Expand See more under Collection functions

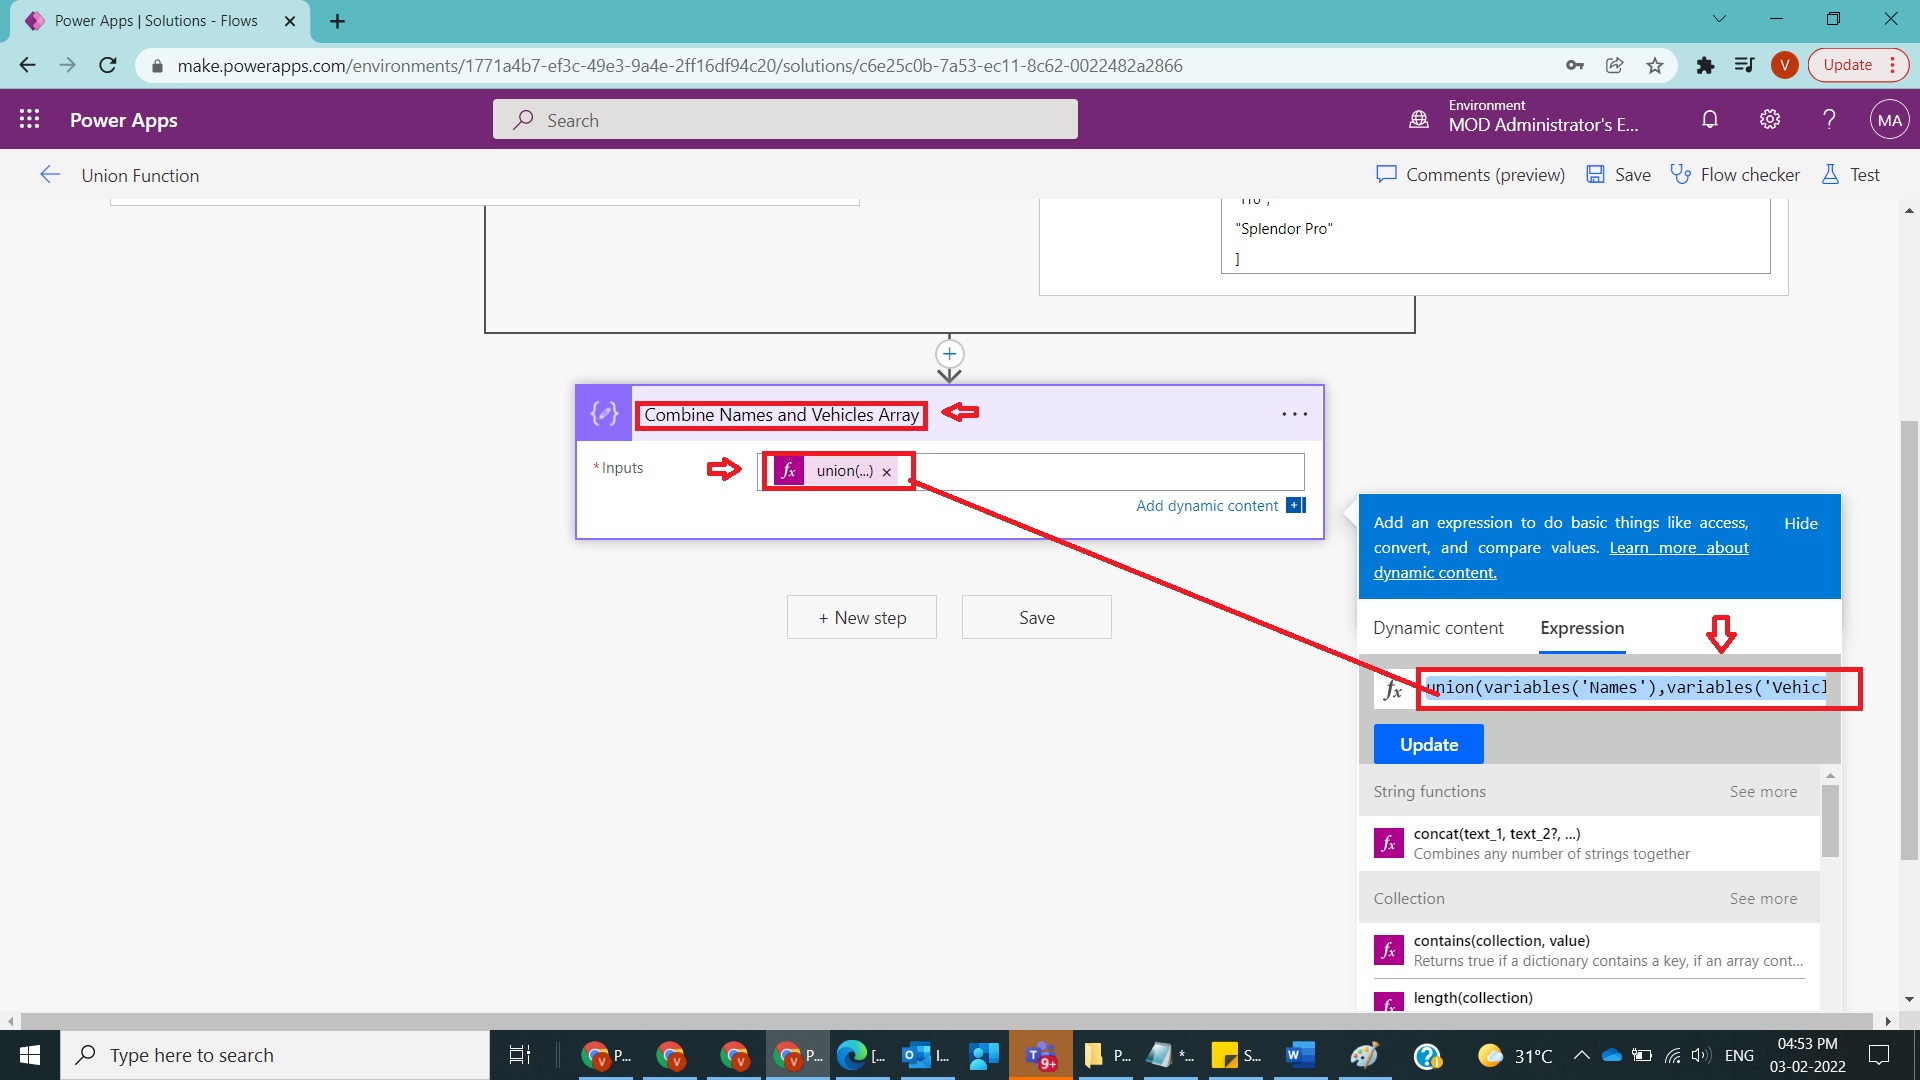(x=1762, y=898)
